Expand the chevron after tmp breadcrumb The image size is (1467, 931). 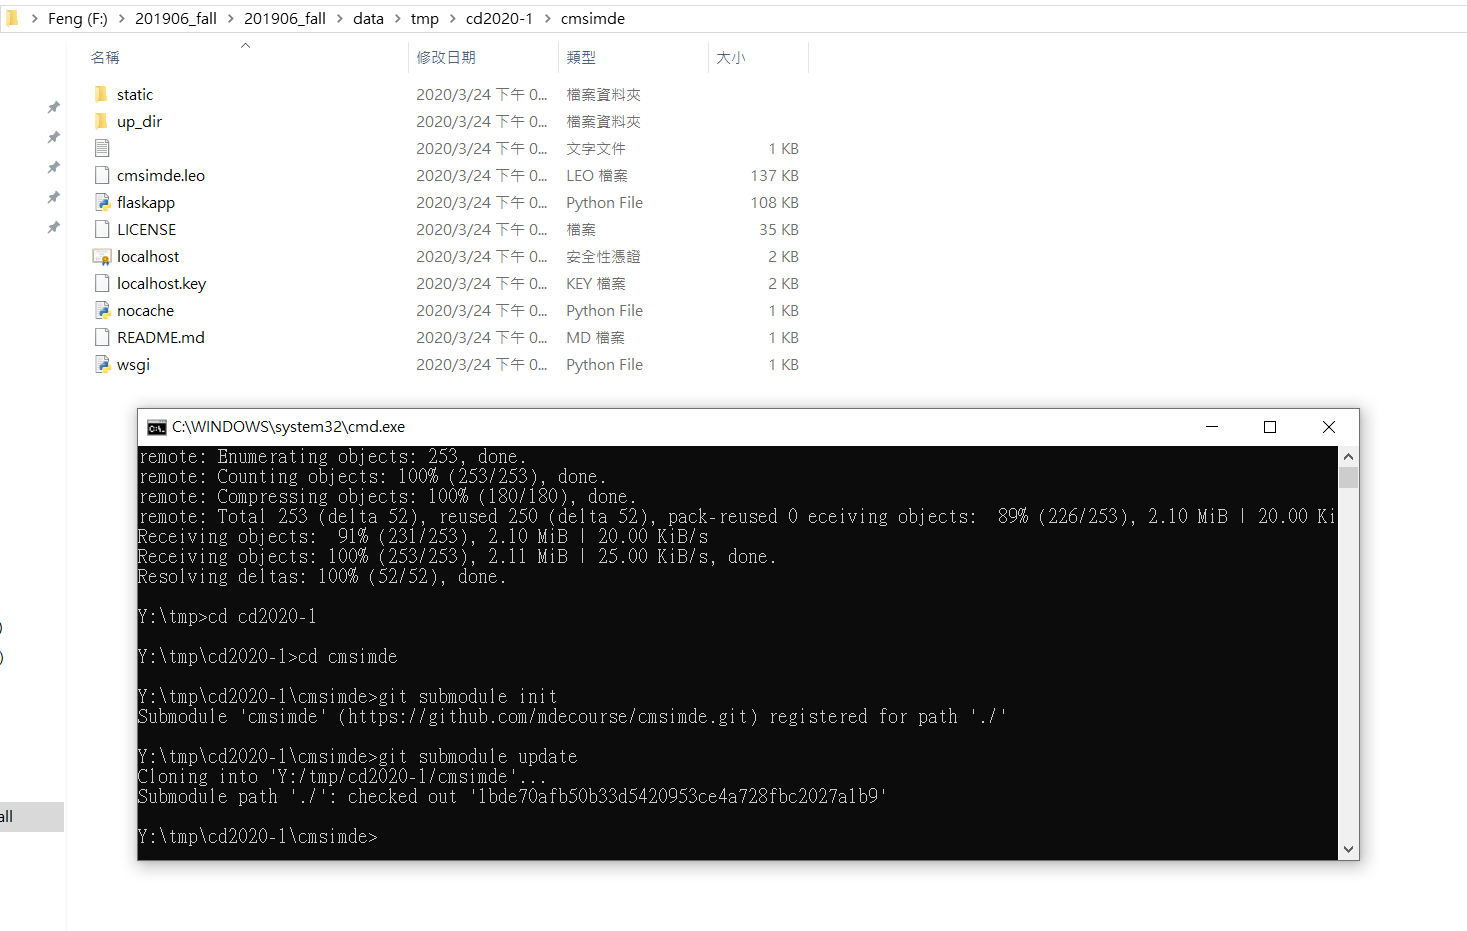pyautogui.click(x=453, y=19)
